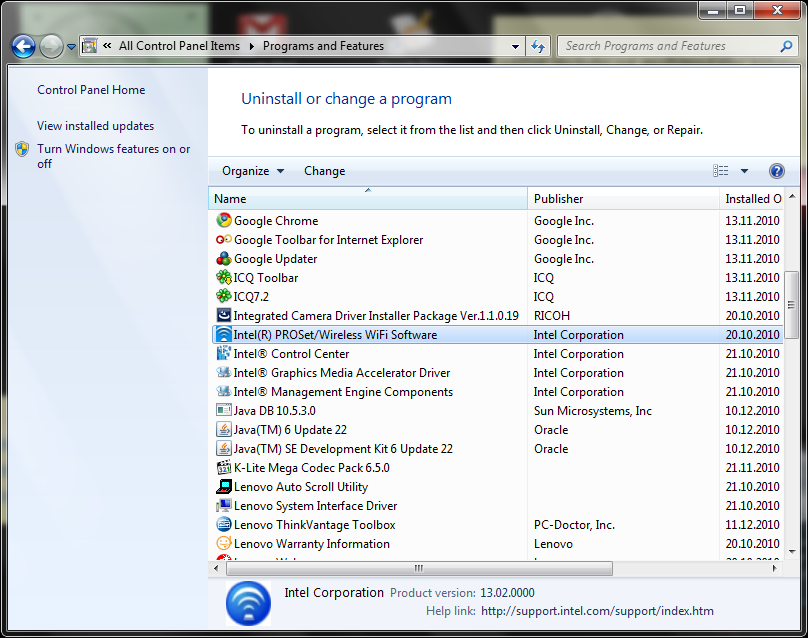
Task: Open the All Control Panel Items breadcrumb
Action: (179, 46)
